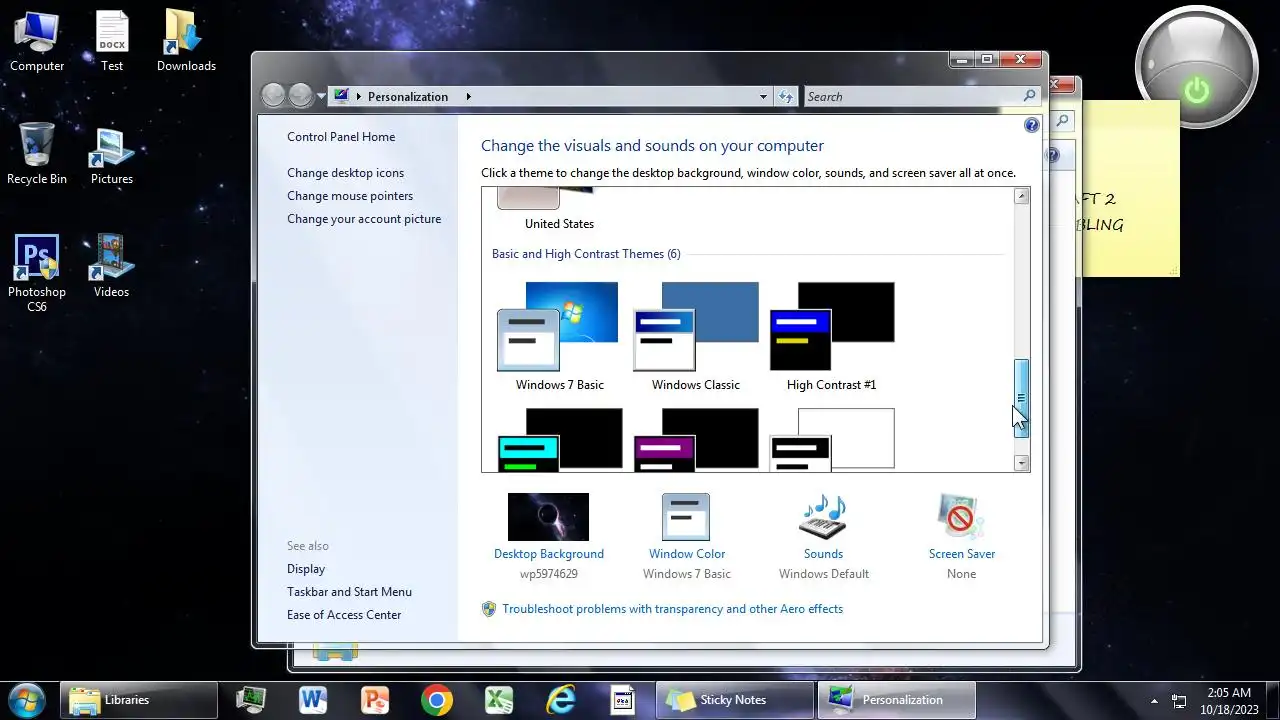Select the Windows Classic theme

(696, 336)
